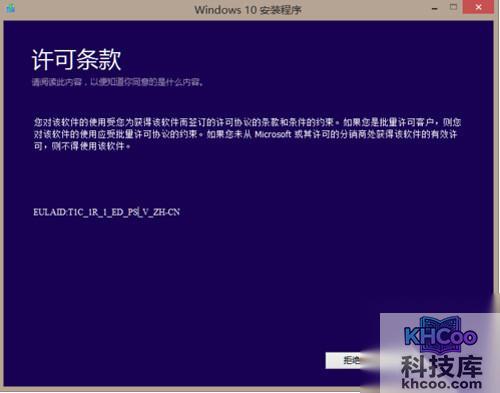This screenshot has height=393, width=500.
Task: Click the 'Windows 10 安装程序' title text
Action: pos(248,10)
